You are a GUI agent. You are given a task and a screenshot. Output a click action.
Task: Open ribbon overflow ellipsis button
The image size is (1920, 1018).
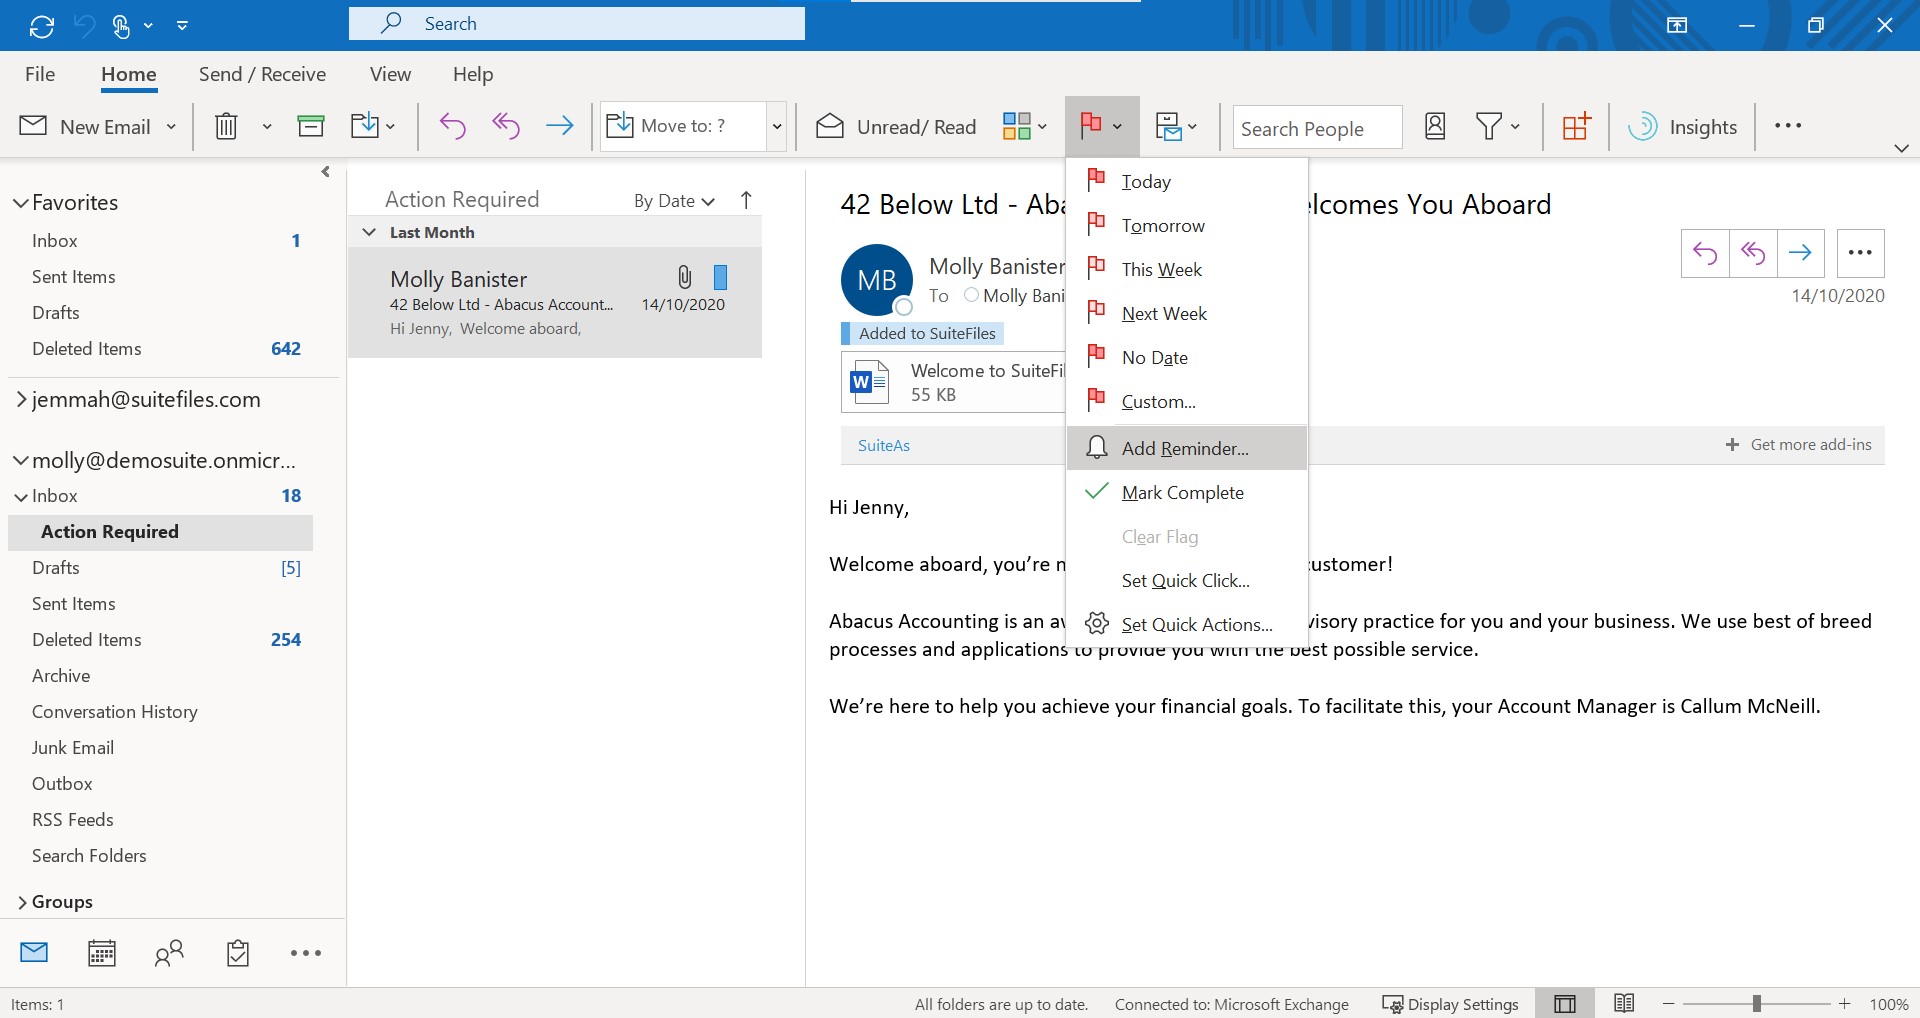point(1788,126)
